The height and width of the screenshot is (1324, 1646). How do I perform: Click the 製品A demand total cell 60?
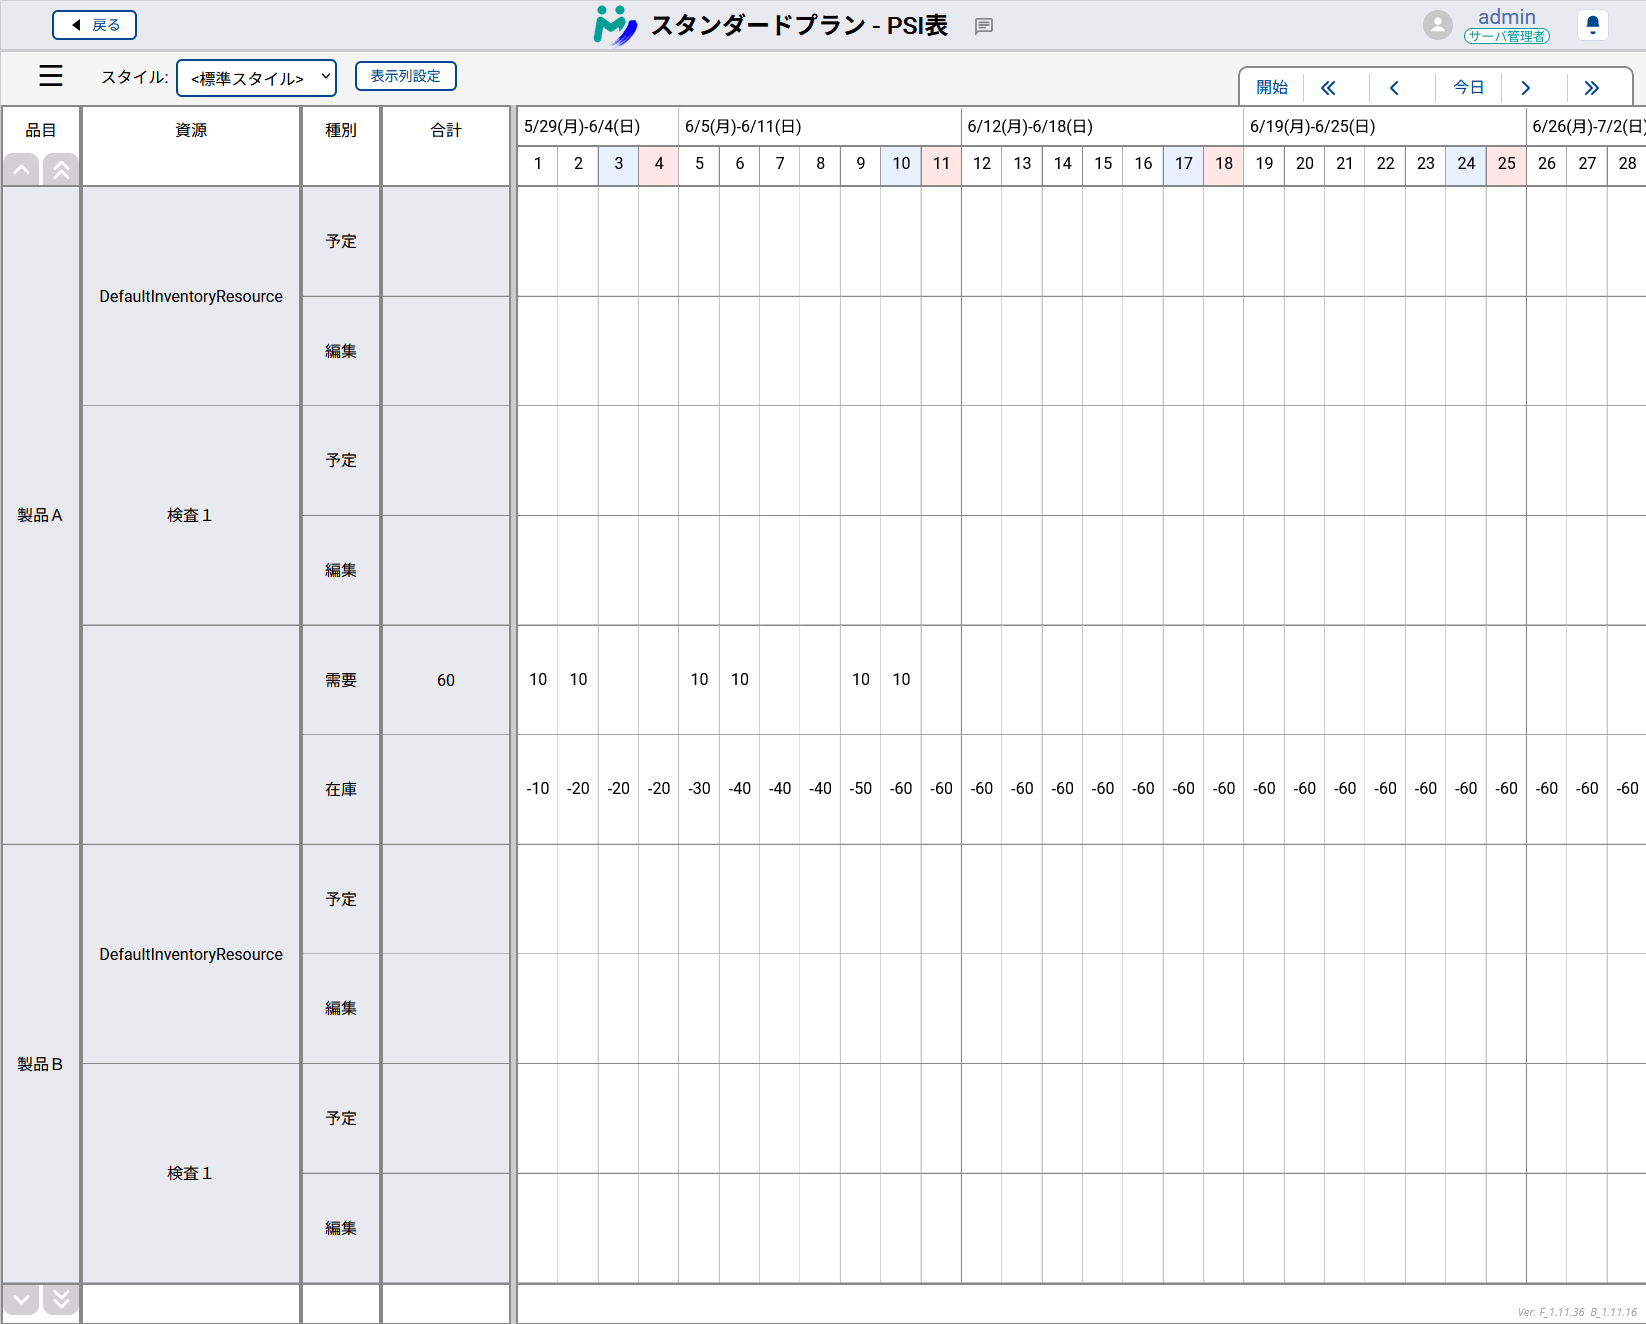click(x=446, y=680)
